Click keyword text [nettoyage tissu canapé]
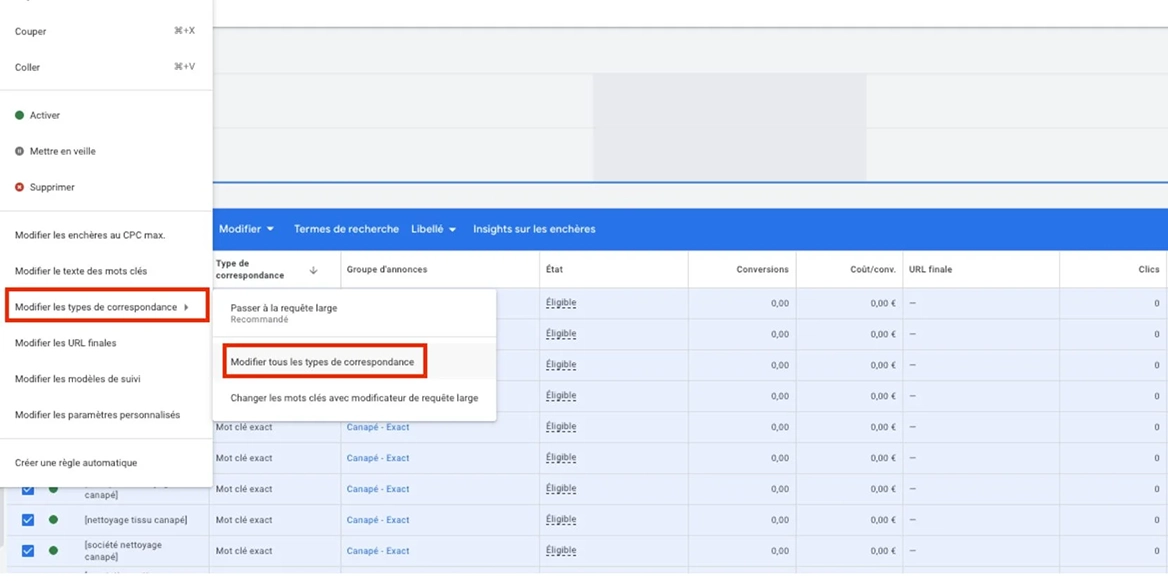This screenshot has width=1168, height=581. click(x=136, y=520)
